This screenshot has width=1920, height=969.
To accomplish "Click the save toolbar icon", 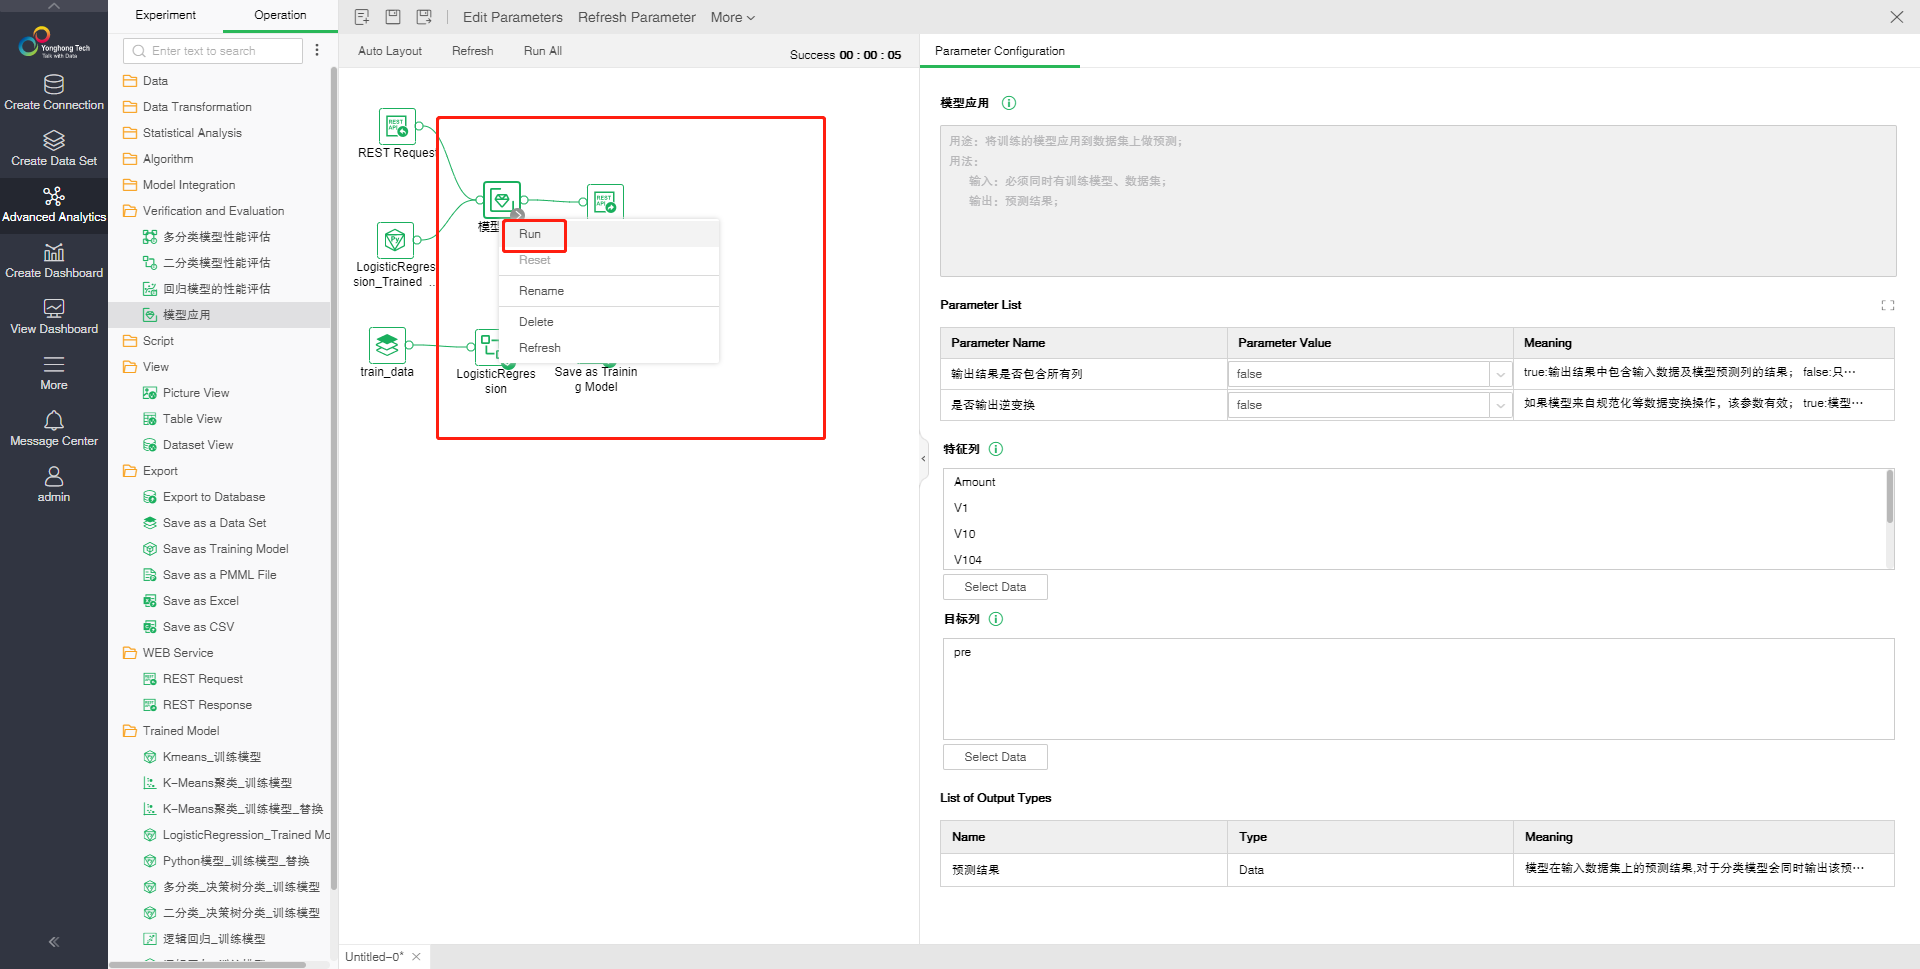I will coord(393,17).
